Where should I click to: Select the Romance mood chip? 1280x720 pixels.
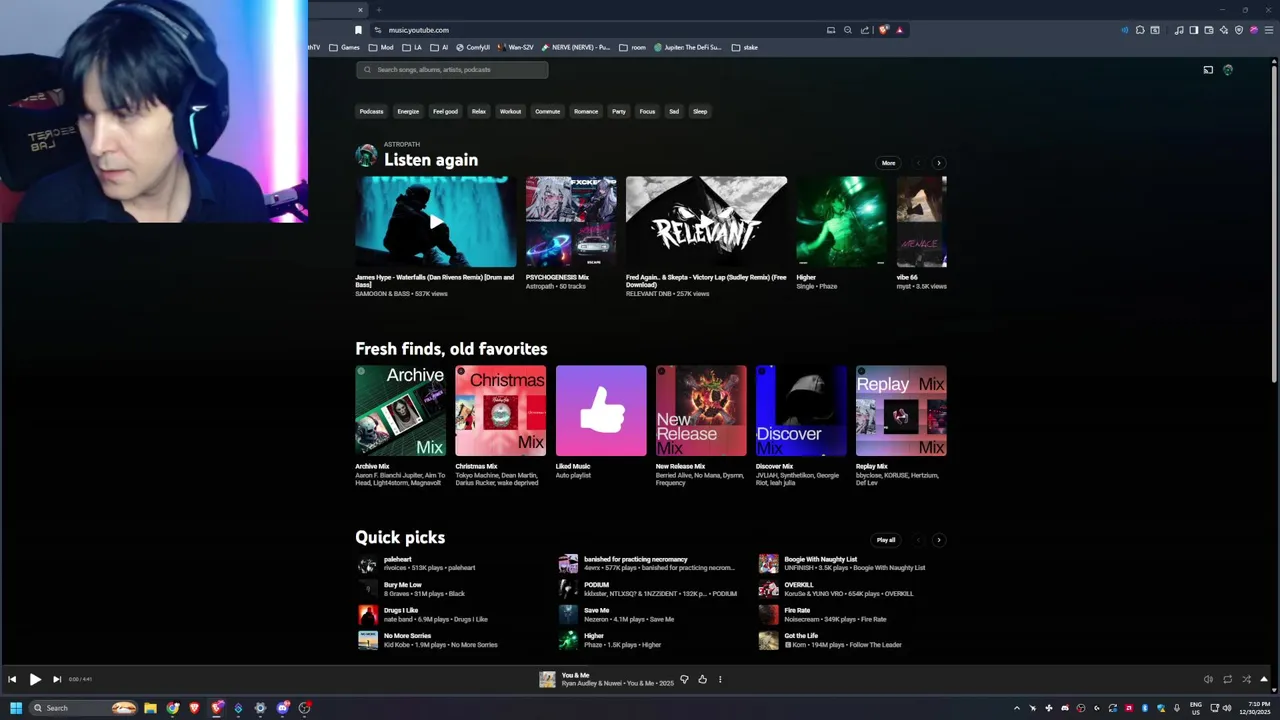click(x=586, y=111)
